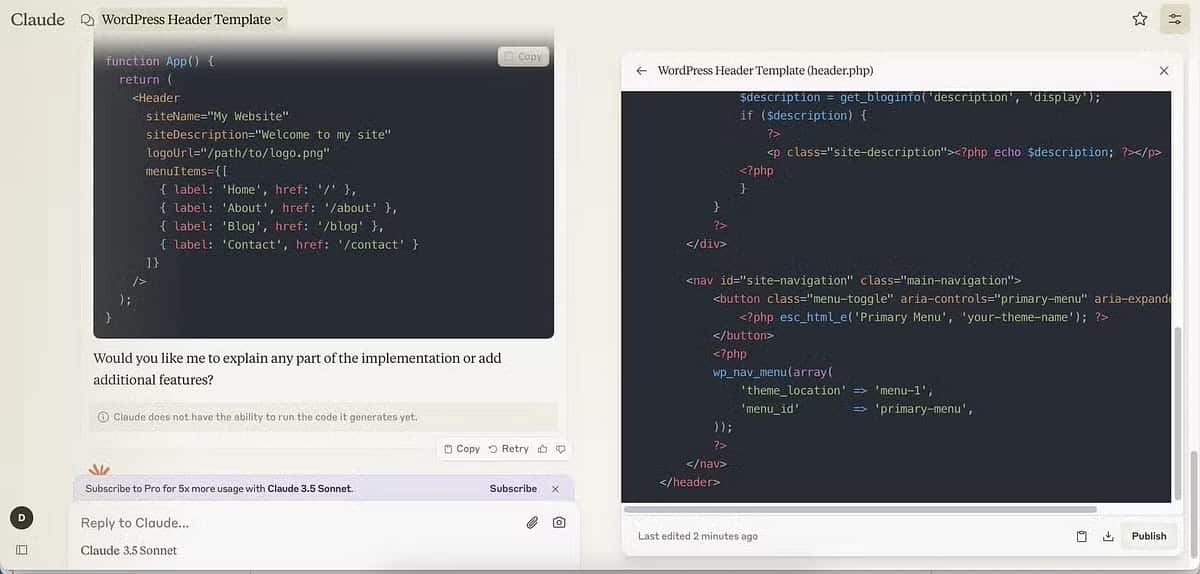Viewport: 1200px width, 574px height.
Task: Click the 'Would you like me to explain' paragraph
Action: tap(297, 369)
